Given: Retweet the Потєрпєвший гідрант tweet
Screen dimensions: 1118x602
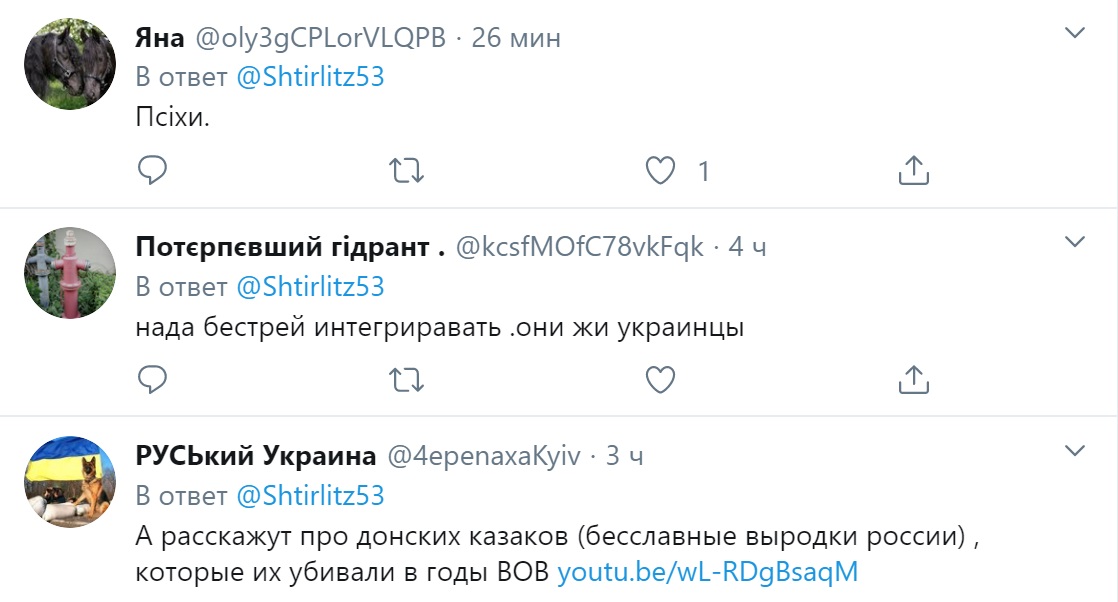Looking at the screenshot, I should pyautogui.click(x=405, y=379).
